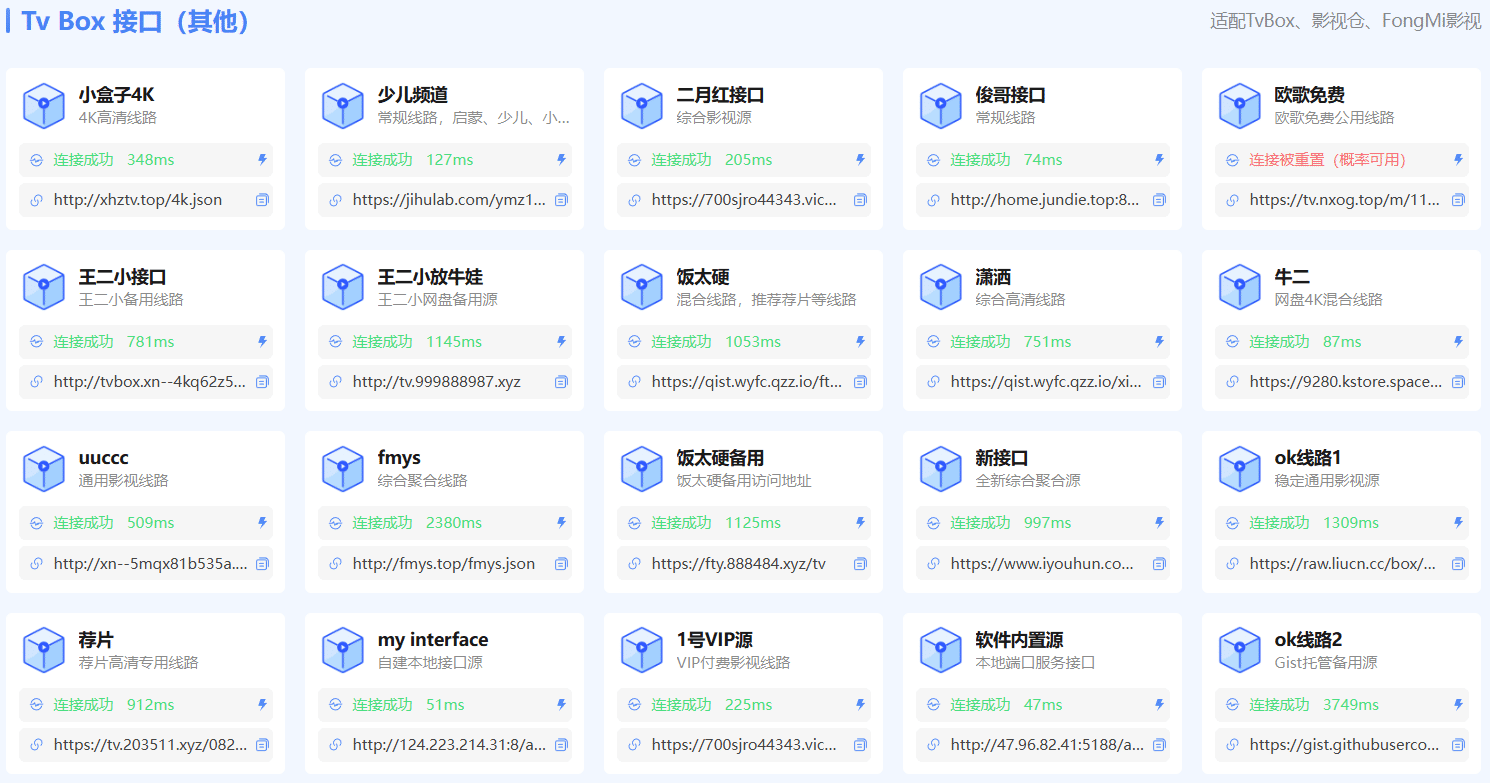Copy the 软件内置源 URL
The height and width of the screenshot is (783, 1490).
coord(1159,745)
